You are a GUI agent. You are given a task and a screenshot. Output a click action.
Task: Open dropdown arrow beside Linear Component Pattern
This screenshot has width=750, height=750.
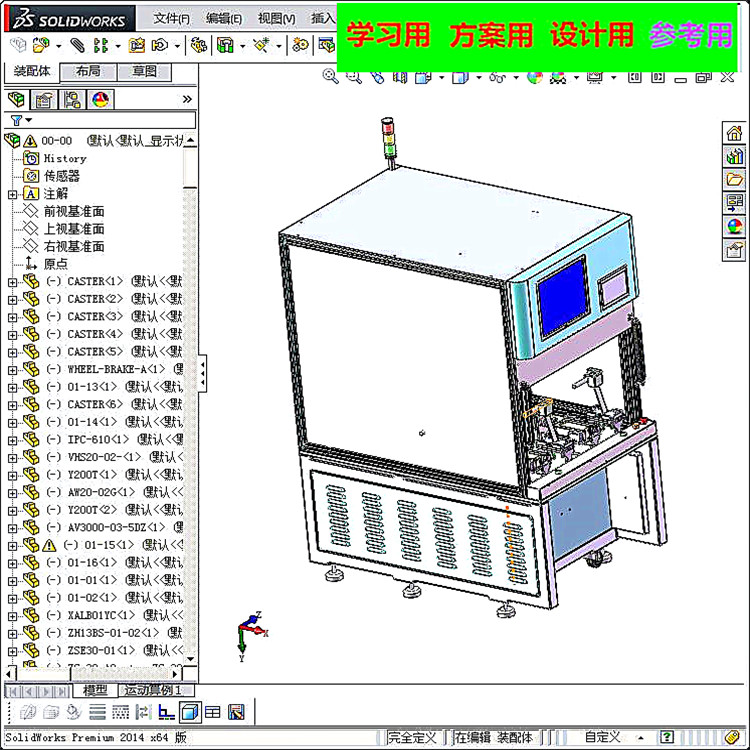pos(118,46)
